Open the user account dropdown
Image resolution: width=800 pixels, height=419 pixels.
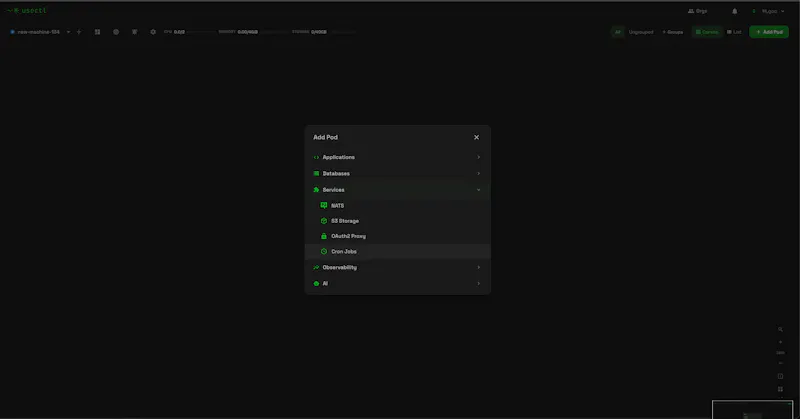click(769, 11)
